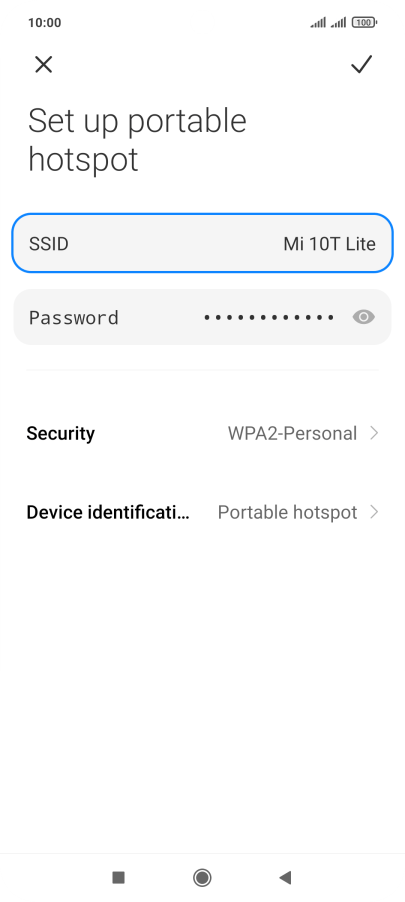Screen dimensions: 405x902
Task: Tap the second signal strength icon
Action: click(x=338, y=22)
